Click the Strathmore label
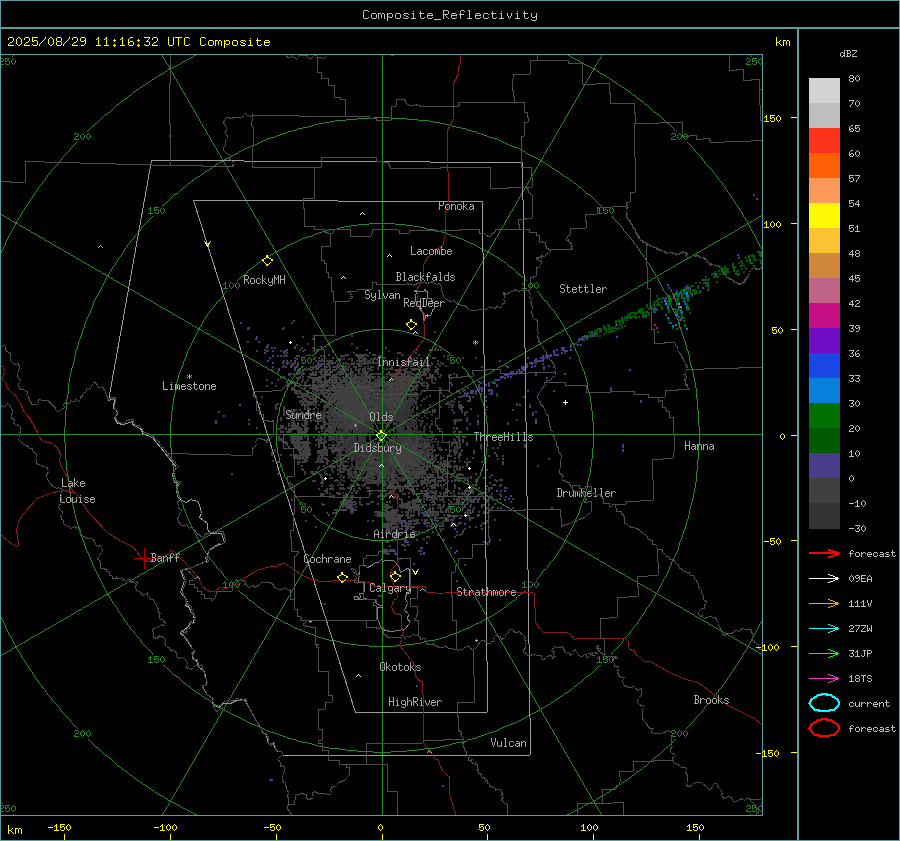Screen dimensions: 900x841 point(486,592)
